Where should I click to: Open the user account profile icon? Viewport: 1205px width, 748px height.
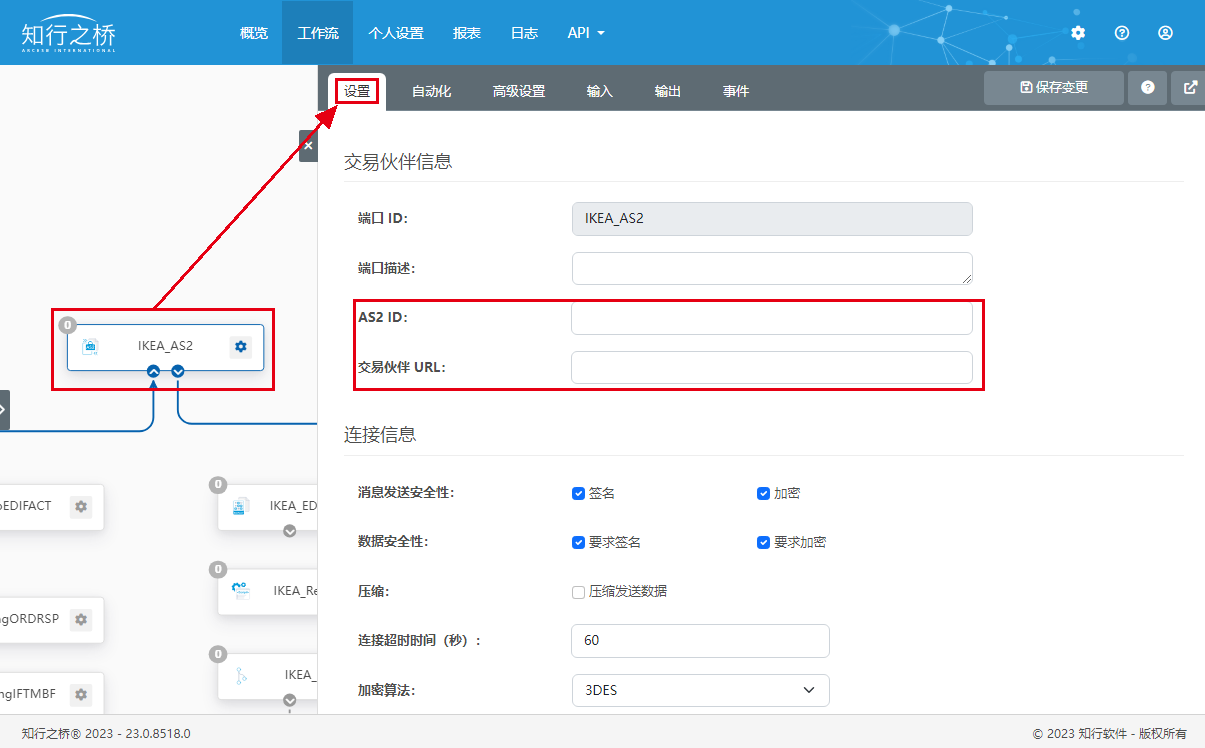tap(1165, 33)
